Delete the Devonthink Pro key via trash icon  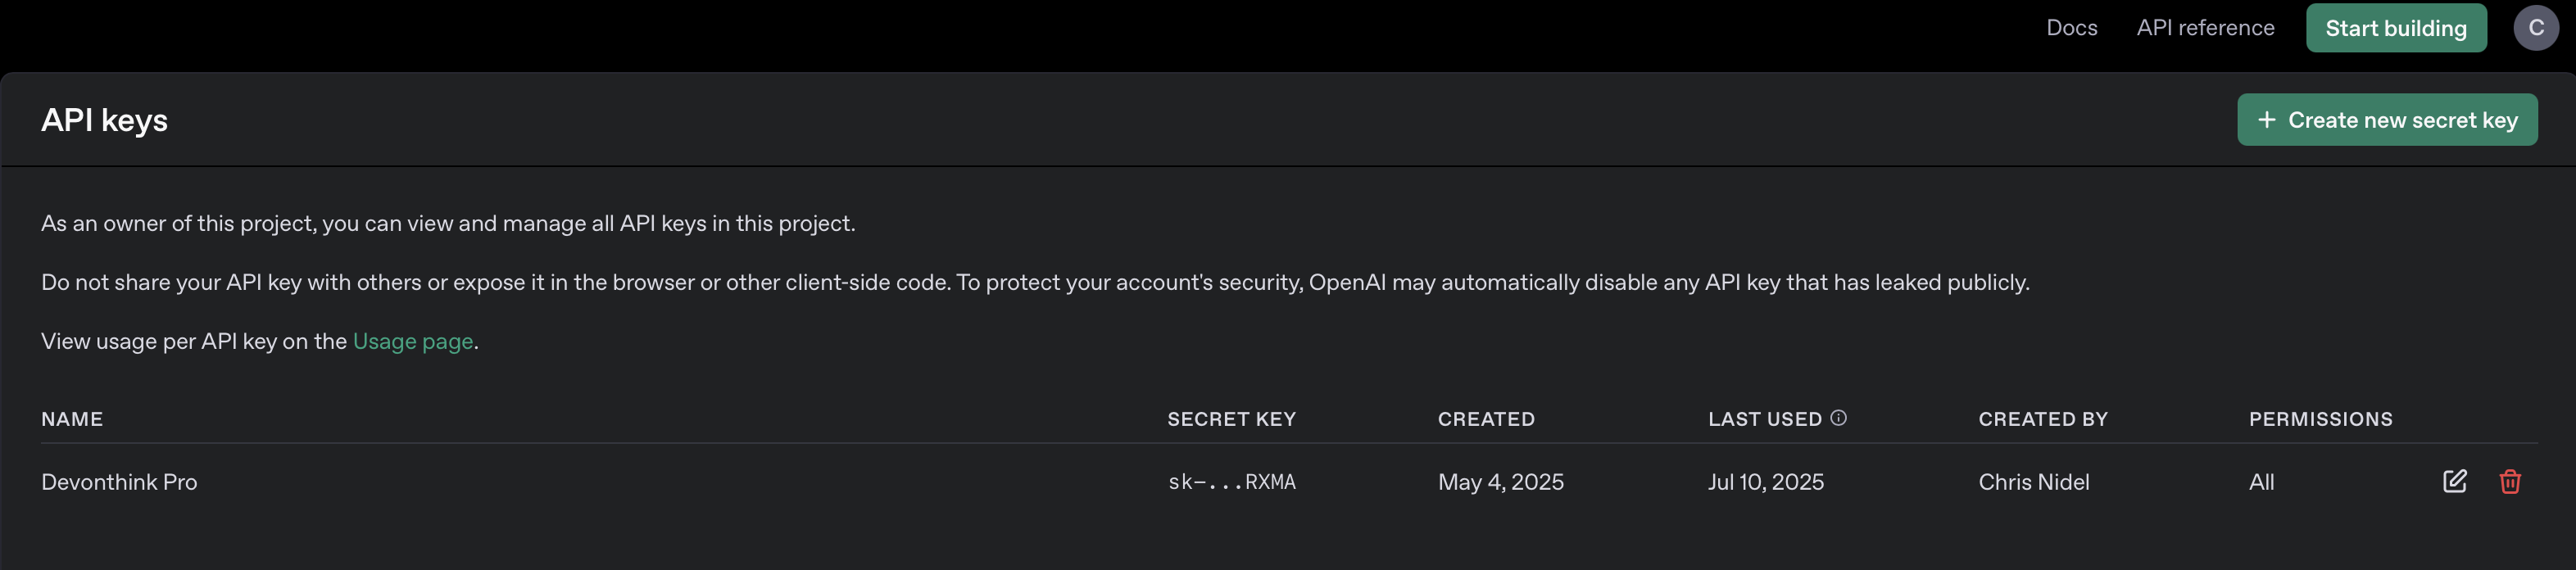(2509, 481)
